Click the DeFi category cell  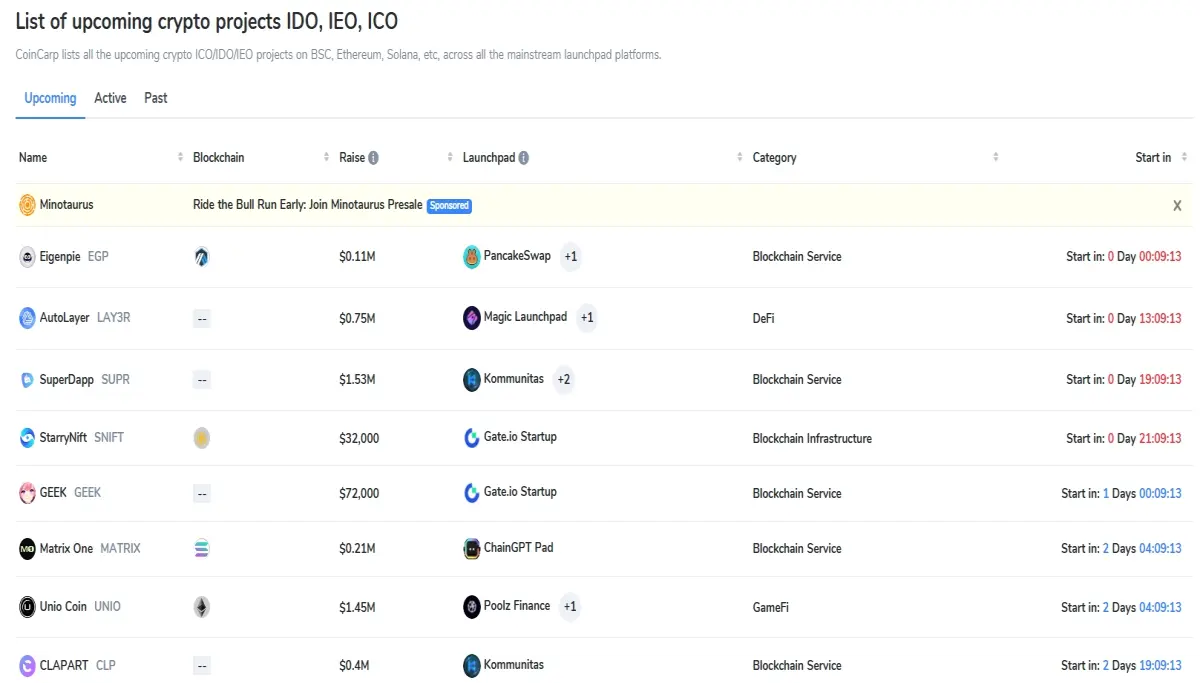[763, 318]
